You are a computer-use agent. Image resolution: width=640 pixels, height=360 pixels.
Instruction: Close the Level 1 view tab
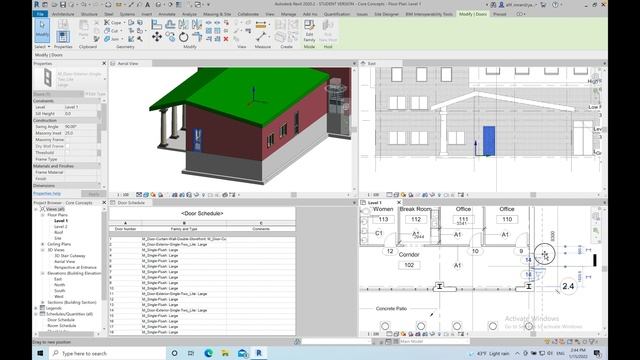point(399,202)
